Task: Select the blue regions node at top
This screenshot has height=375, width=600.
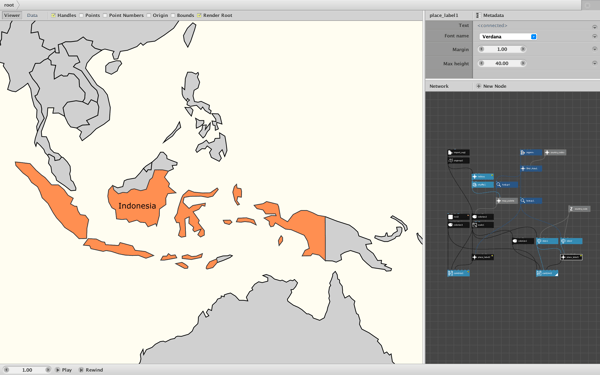Action: 531,152
